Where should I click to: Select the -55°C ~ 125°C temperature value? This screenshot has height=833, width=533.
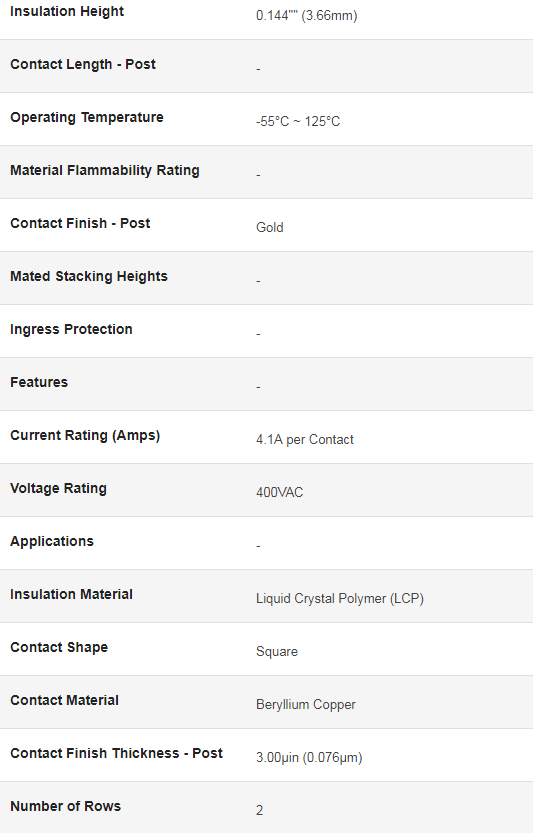pos(298,122)
